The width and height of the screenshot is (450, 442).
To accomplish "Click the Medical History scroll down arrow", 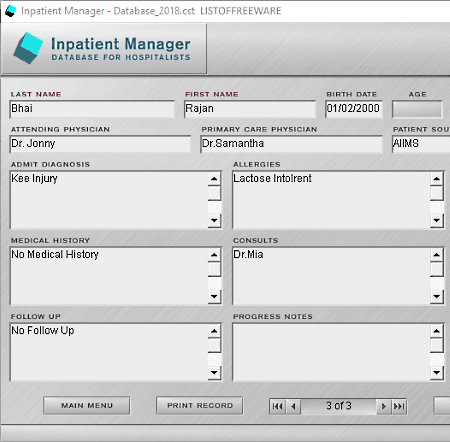I will [x=214, y=296].
